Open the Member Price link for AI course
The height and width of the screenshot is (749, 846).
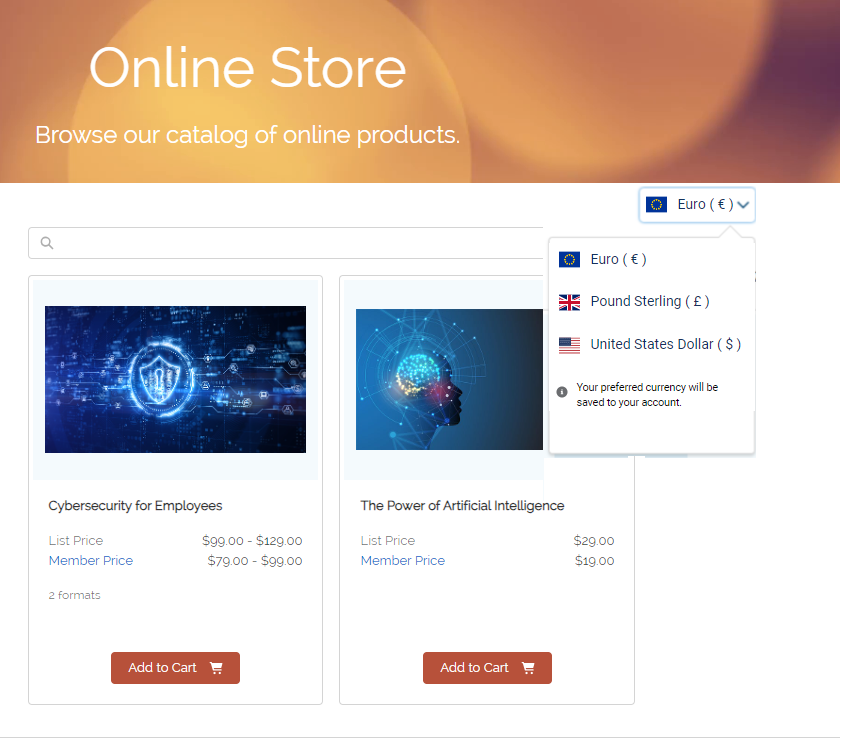(403, 561)
